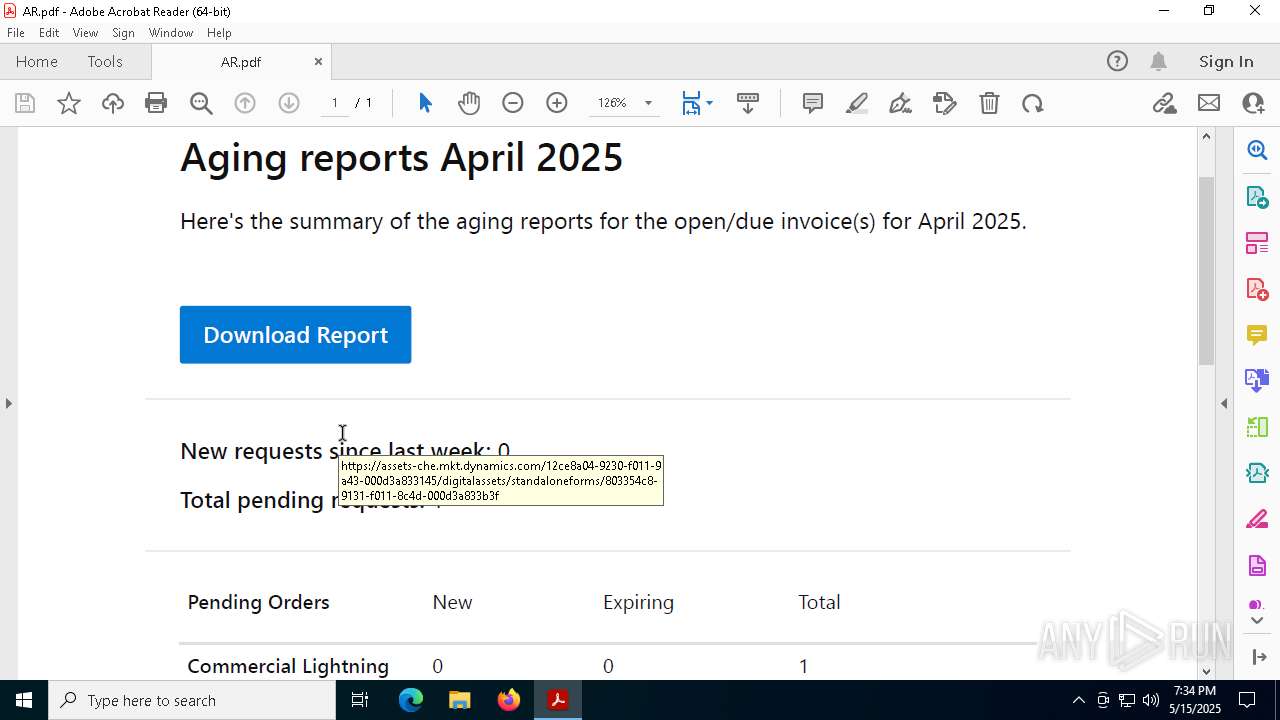Click the scrolling mode toolbar icon
Screen dimensions: 1280x720
pos(748,103)
